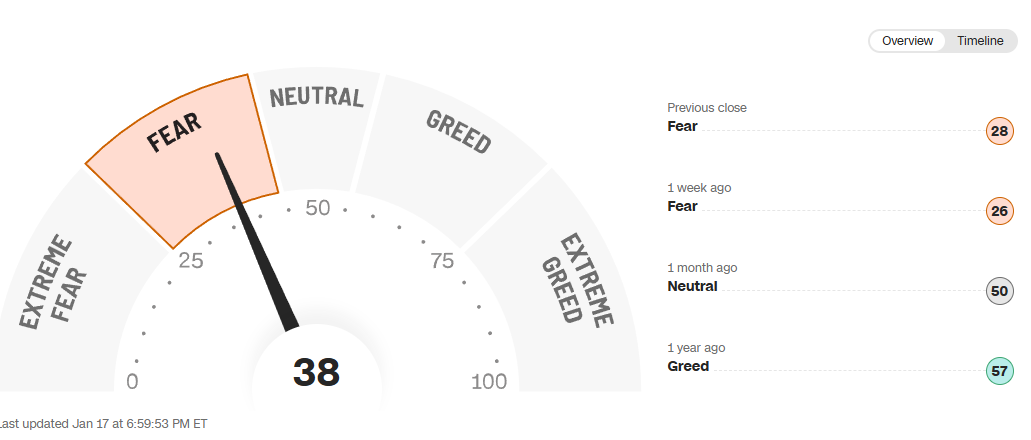Click the current index value 38
The height and width of the screenshot is (440, 1031).
316,373
